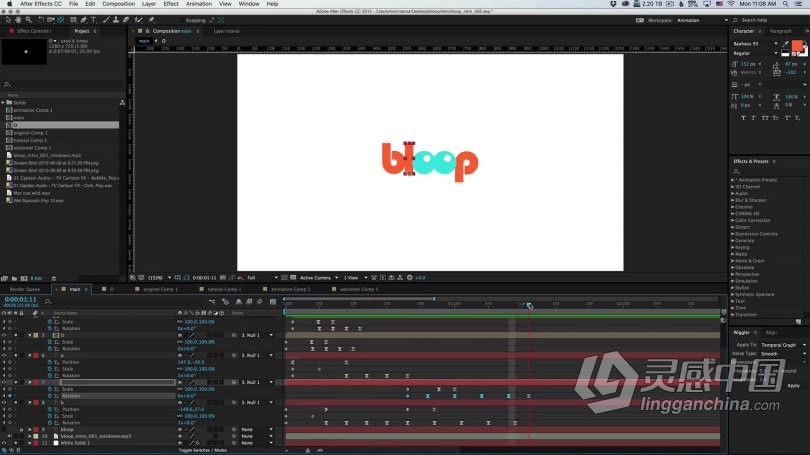Click red label color of layer 8
This screenshot has width=810, height=455.
click(x=36, y=402)
